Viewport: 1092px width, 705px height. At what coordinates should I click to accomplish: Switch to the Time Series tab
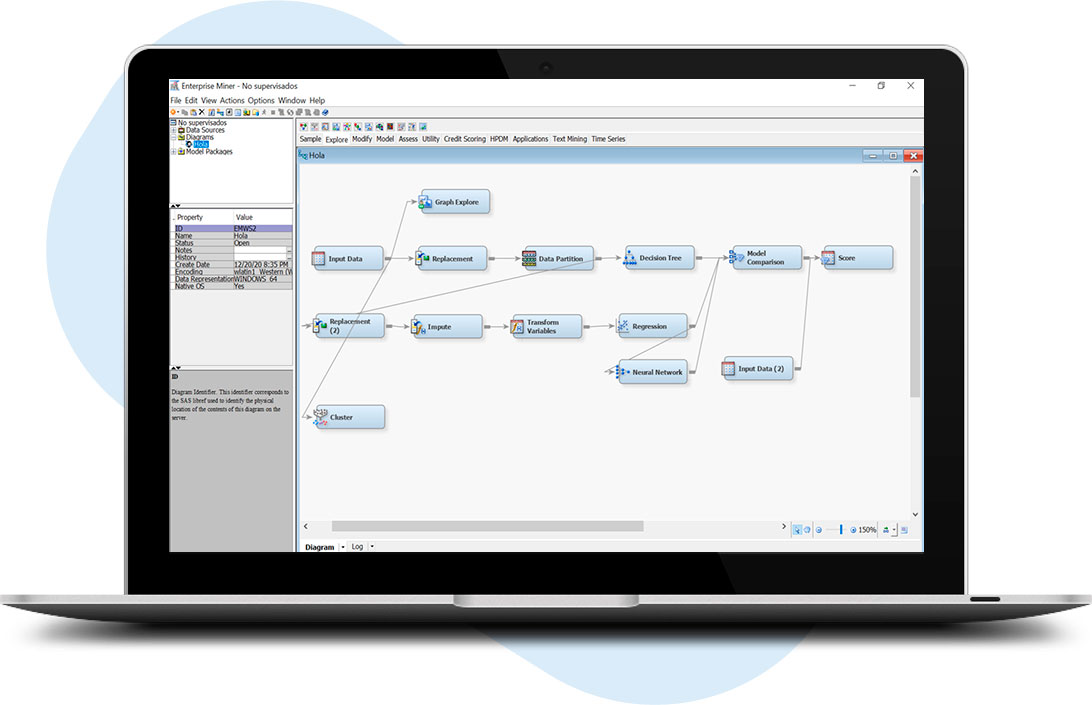[608, 139]
